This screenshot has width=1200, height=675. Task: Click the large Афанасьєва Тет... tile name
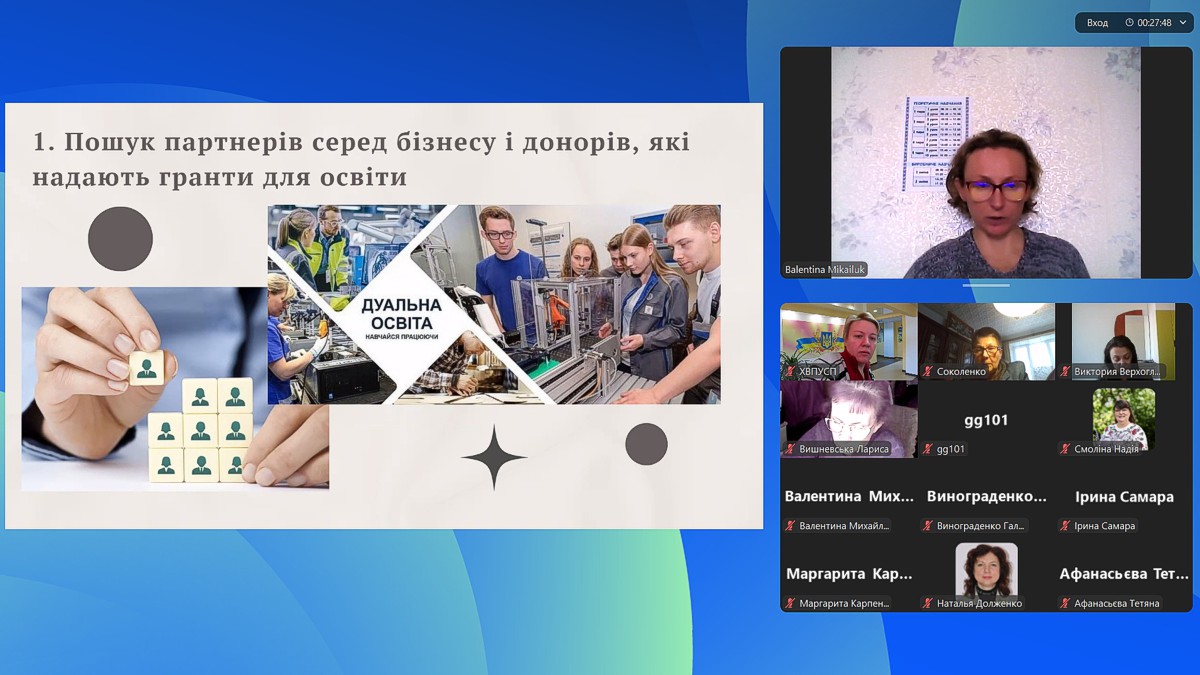coord(1124,574)
